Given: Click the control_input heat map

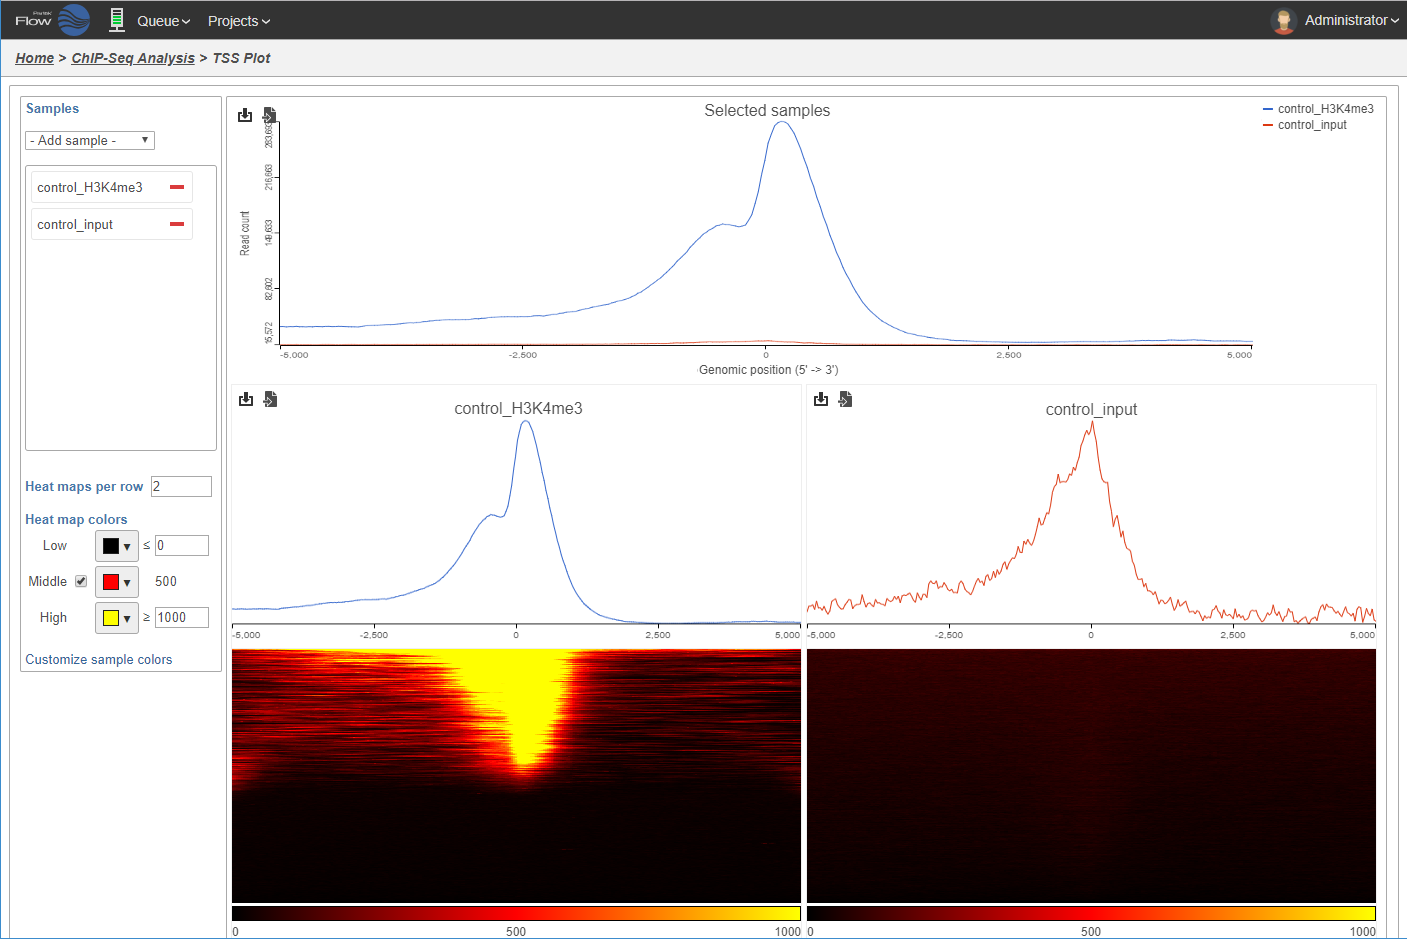Looking at the screenshot, I should click(x=1091, y=776).
